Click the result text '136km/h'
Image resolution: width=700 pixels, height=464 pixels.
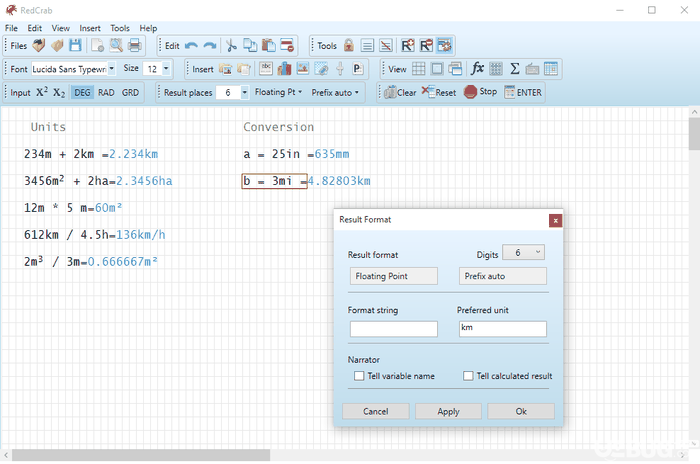(141, 234)
